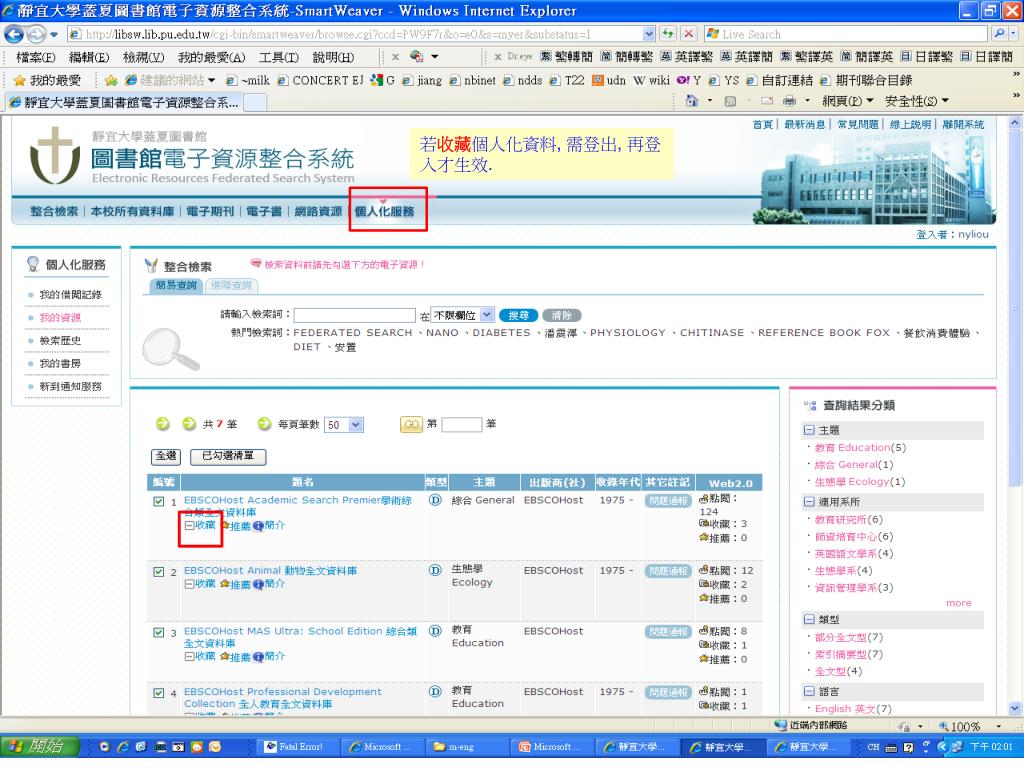The height and width of the screenshot is (768, 1024).
Task: Collapse the 適用系所 category section
Action: point(809,502)
